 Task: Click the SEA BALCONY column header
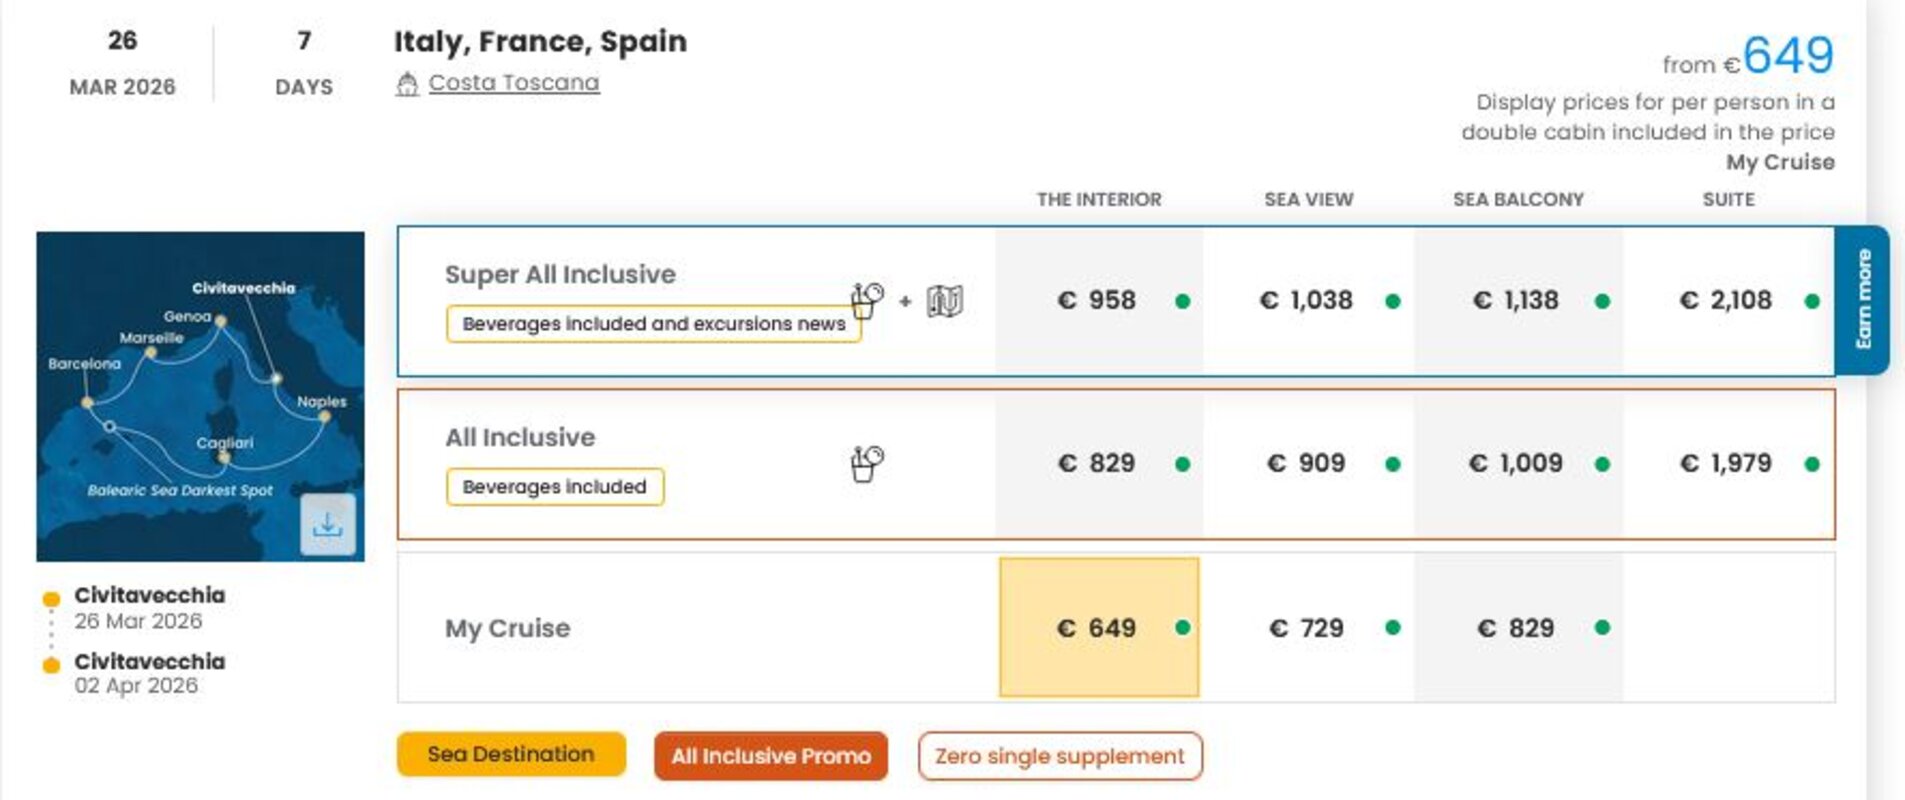[x=1516, y=199]
